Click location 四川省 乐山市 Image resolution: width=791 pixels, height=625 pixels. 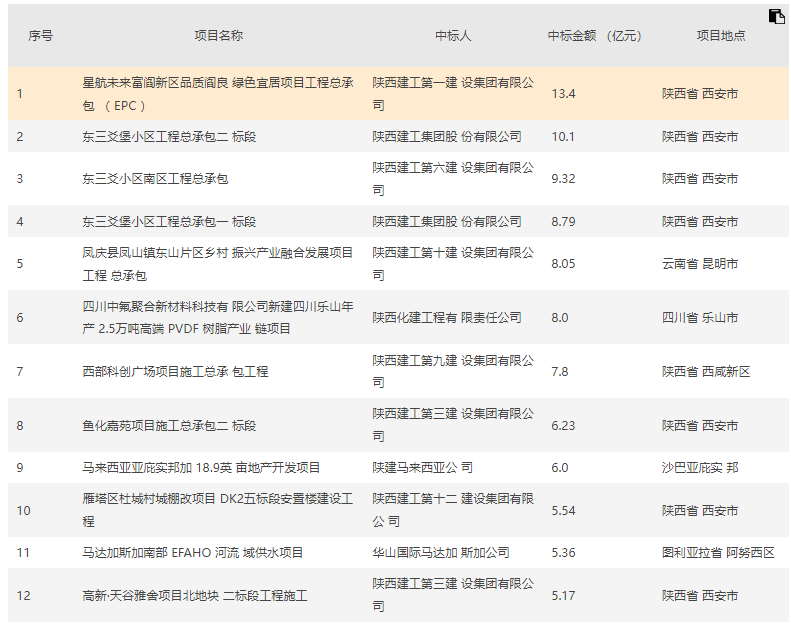click(700, 318)
